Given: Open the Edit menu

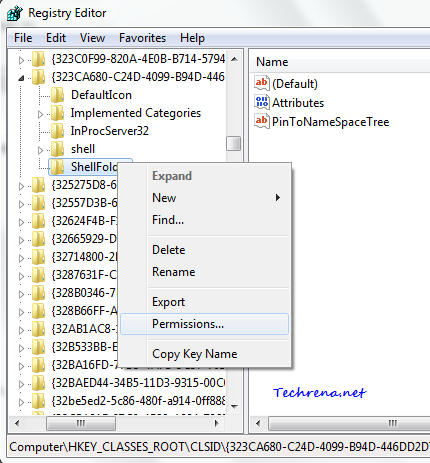Looking at the screenshot, I should click(56, 38).
